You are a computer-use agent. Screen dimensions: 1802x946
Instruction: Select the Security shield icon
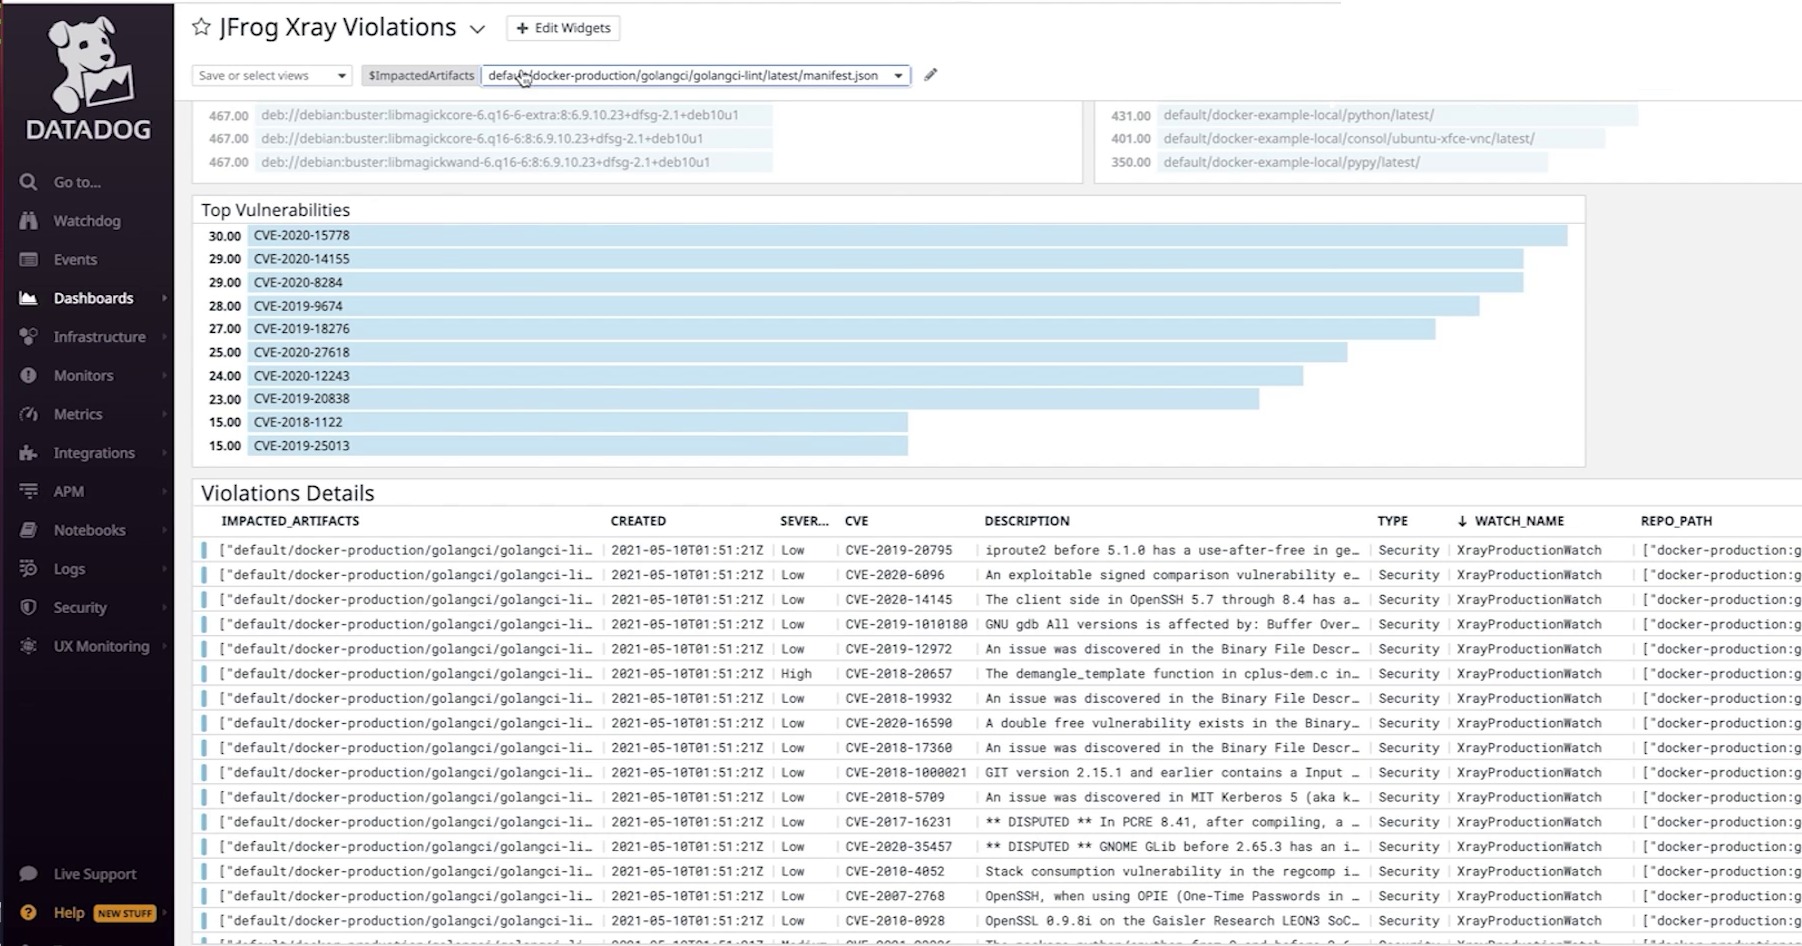pyautogui.click(x=80, y=607)
